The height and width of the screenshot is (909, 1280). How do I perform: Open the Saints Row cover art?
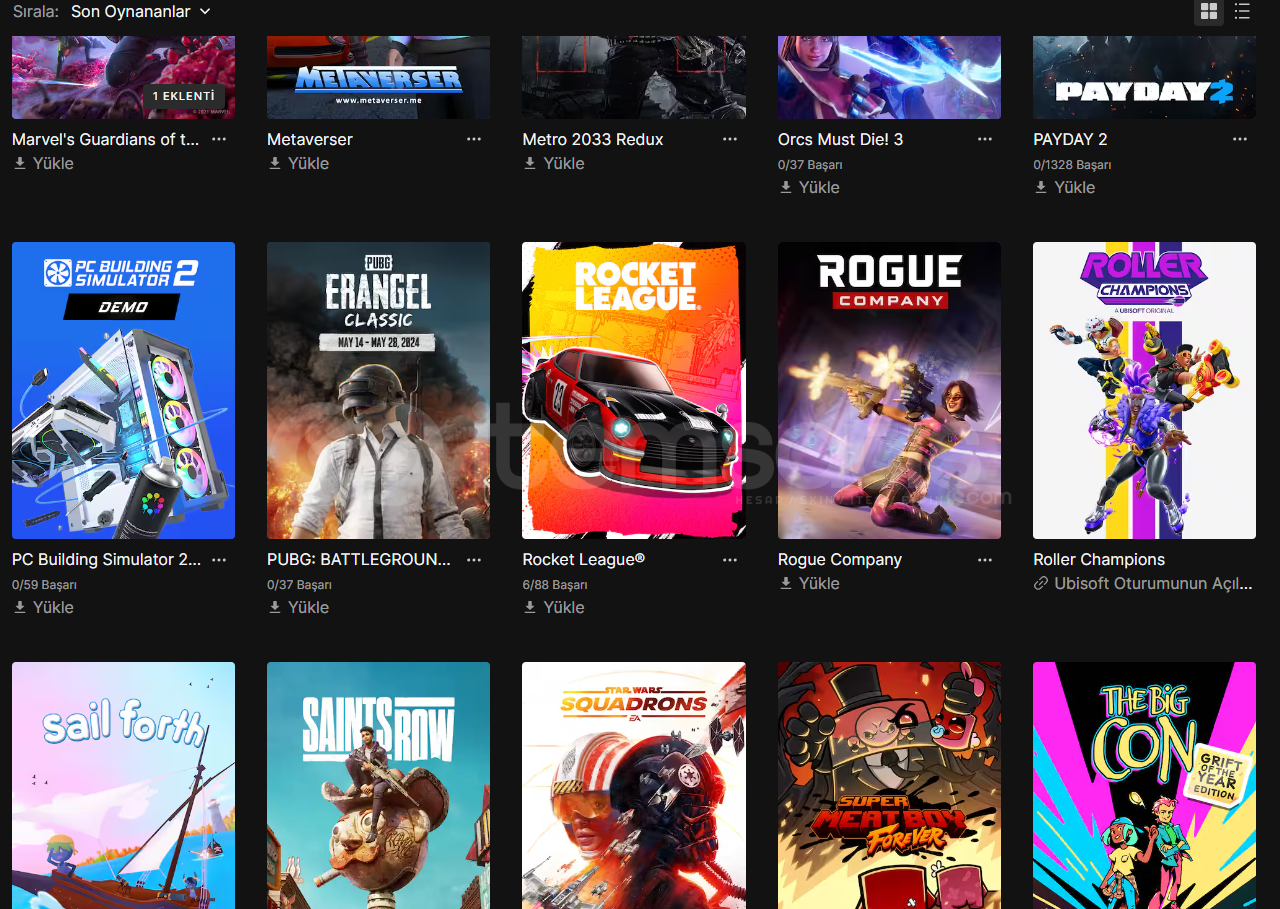(x=378, y=785)
